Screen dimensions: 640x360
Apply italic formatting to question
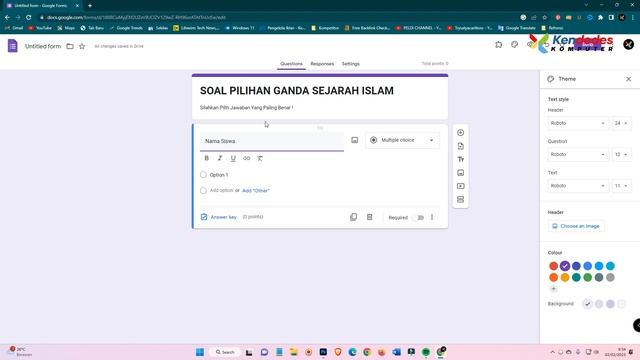[220, 158]
